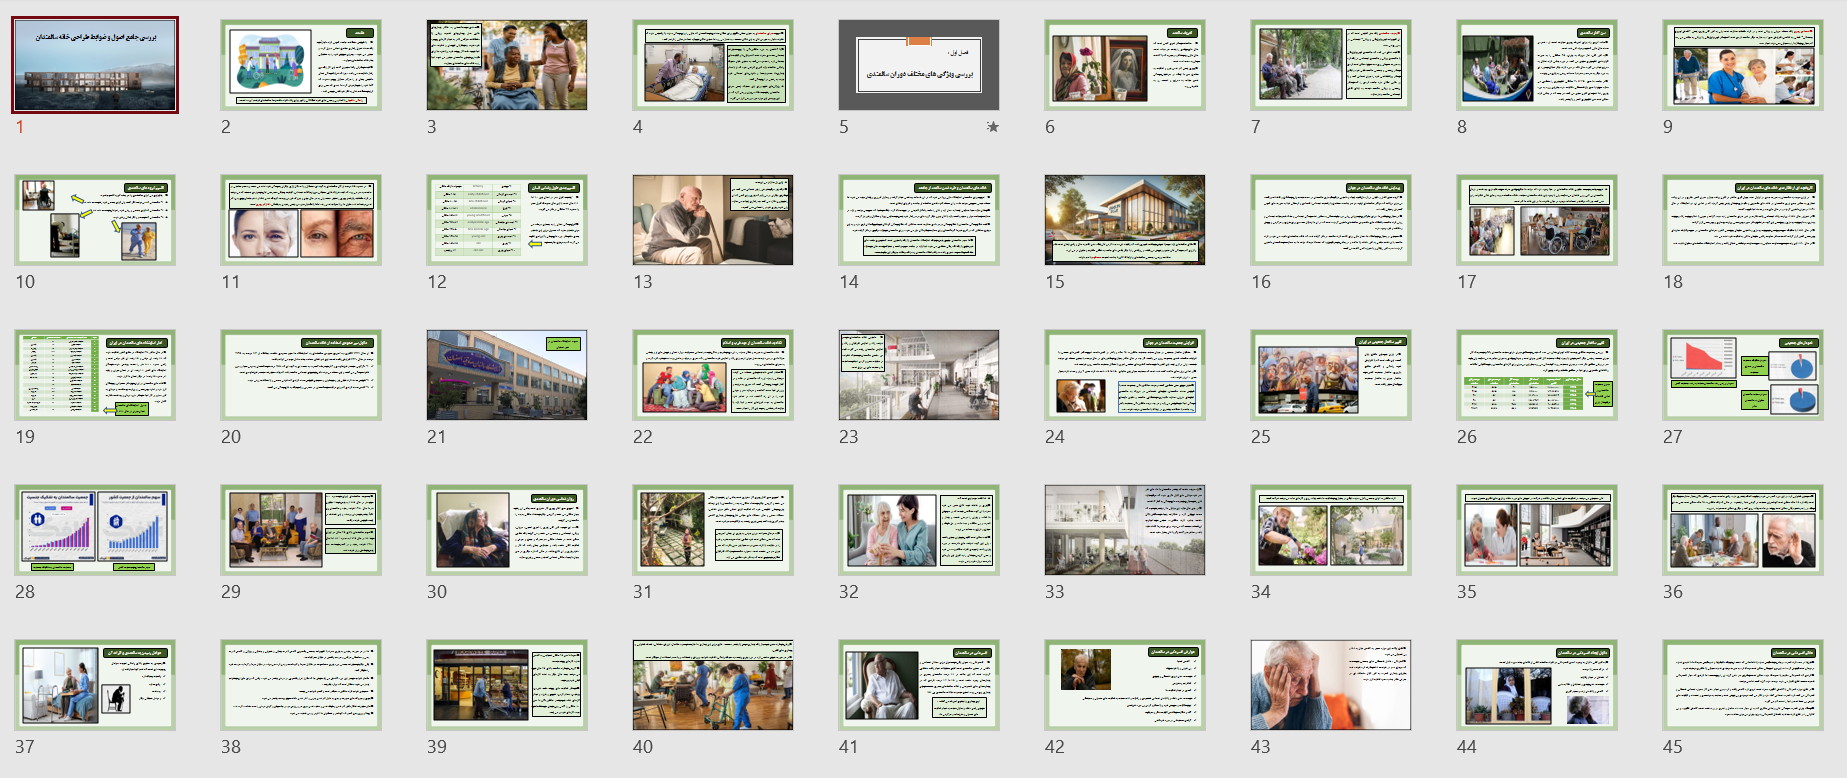Viewport: 1847px width, 778px height.
Task: Select slide 40 with the walker photo
Action: (x=712, y=685)
